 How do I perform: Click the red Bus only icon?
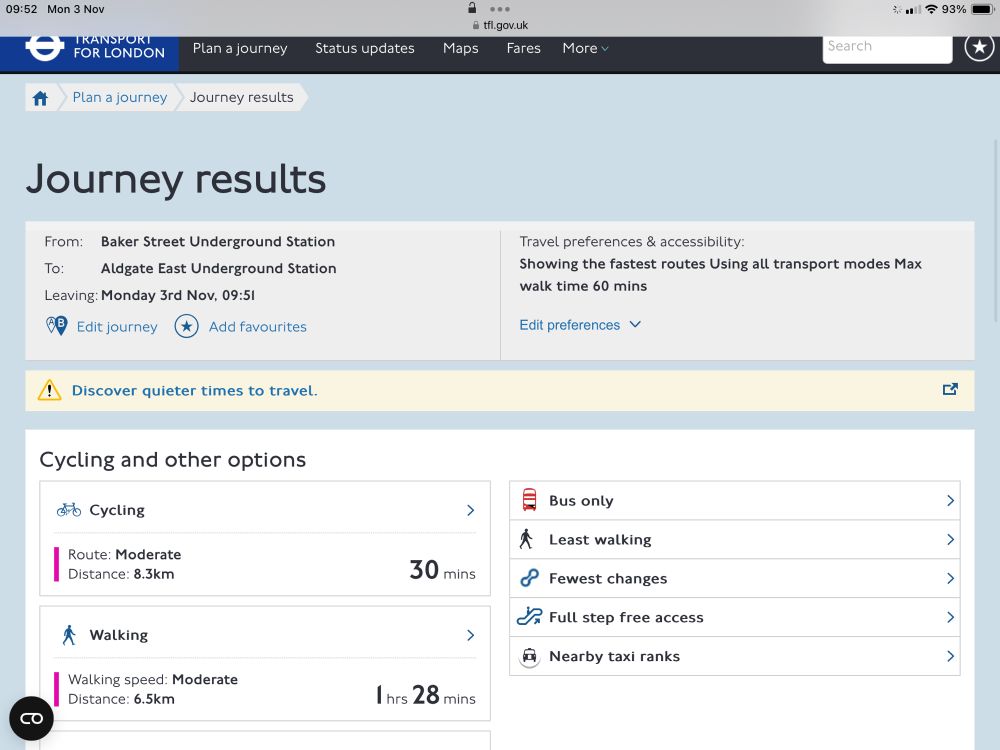[x=529, y=500]
